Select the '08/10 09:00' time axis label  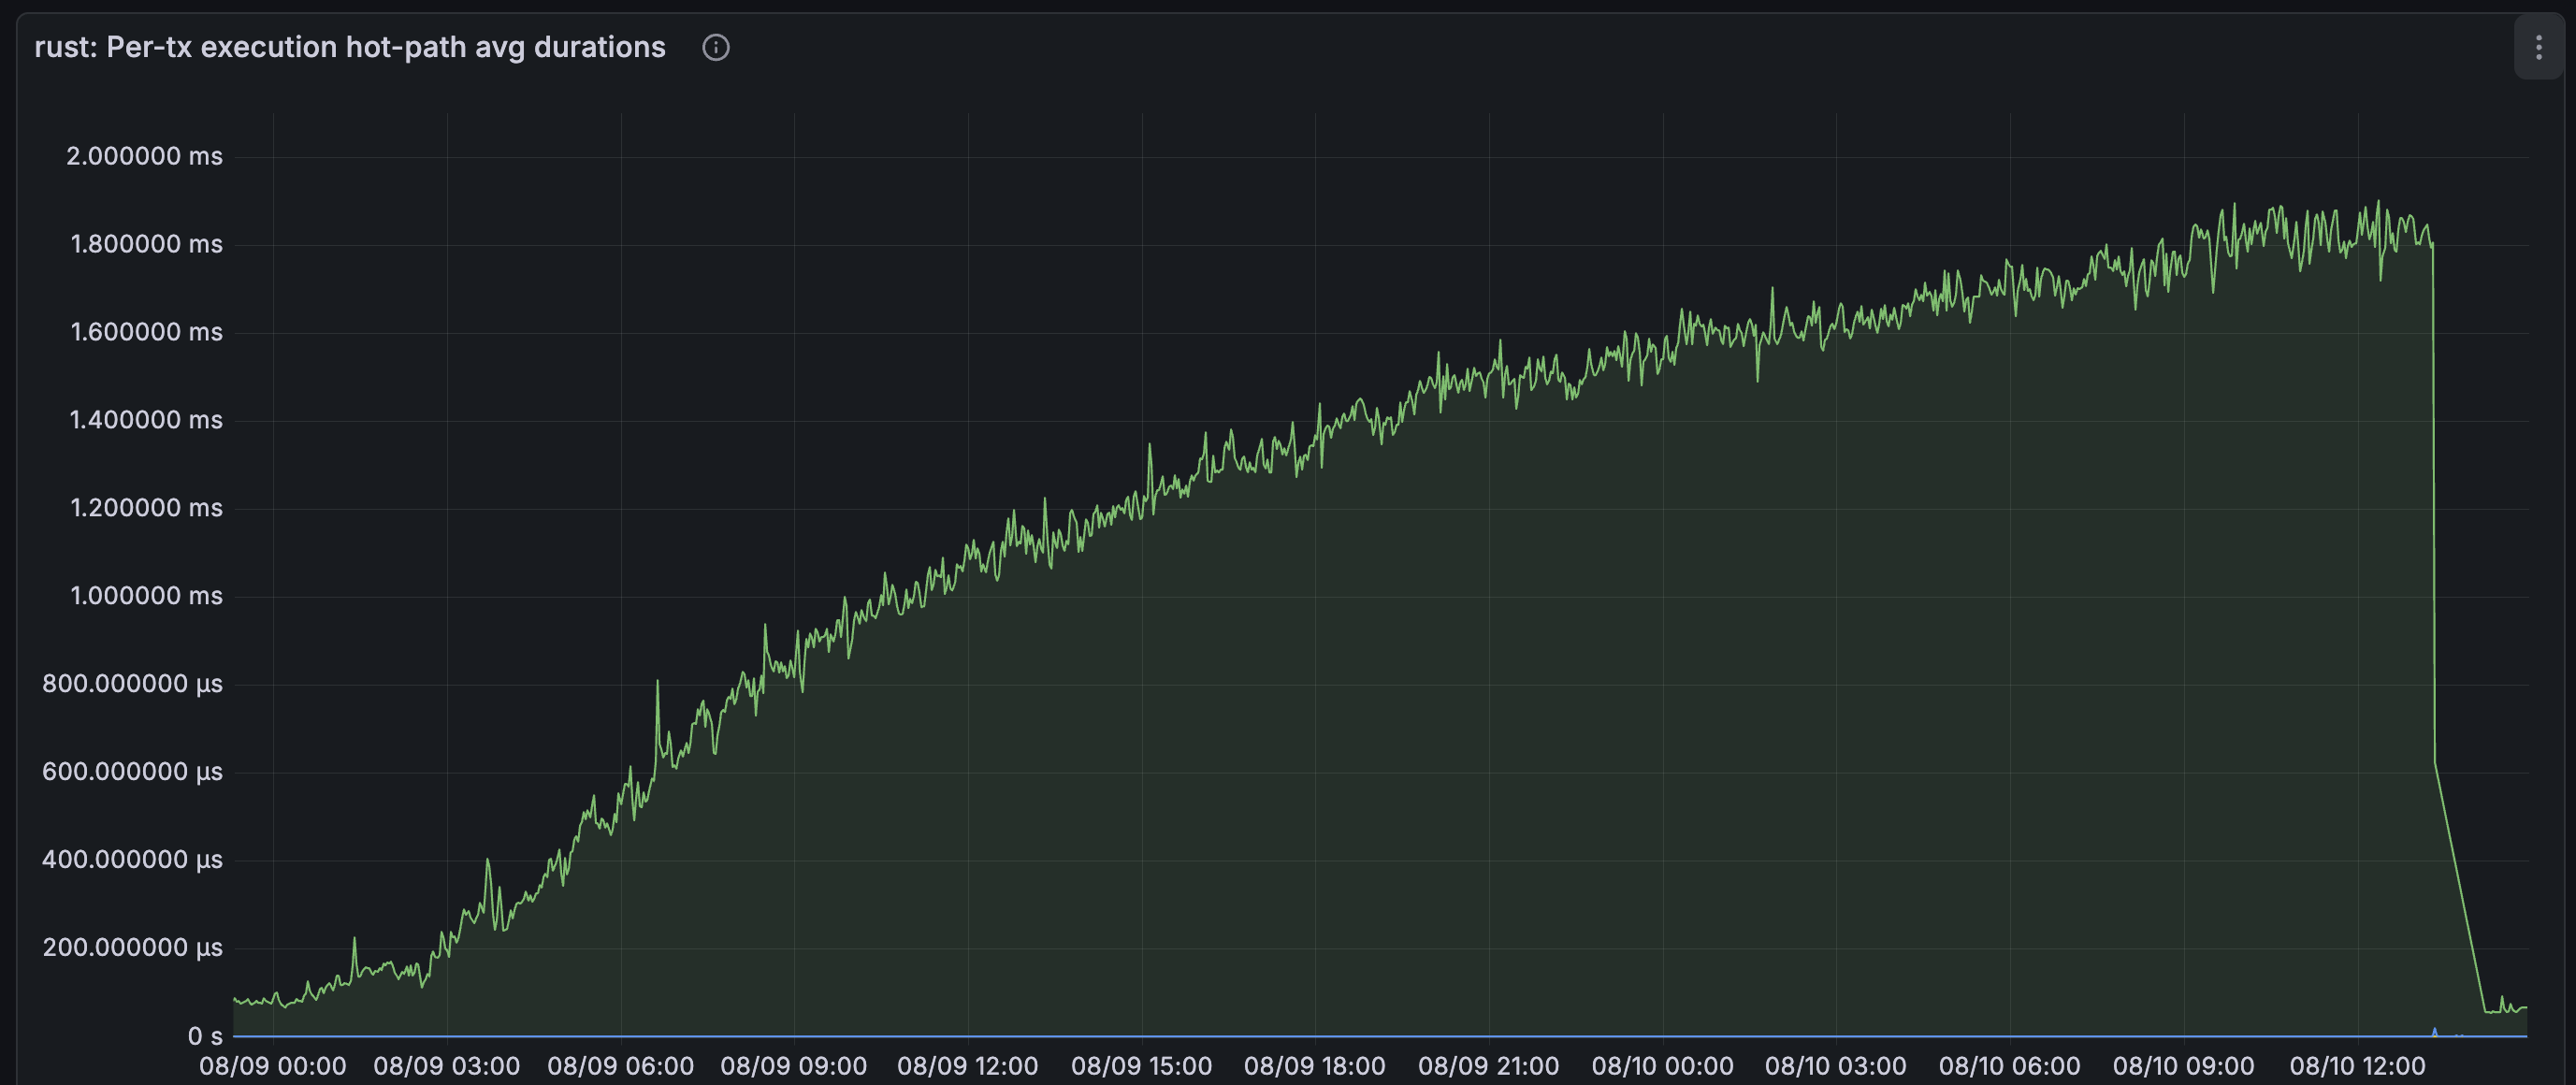tap(2184, 1066)
